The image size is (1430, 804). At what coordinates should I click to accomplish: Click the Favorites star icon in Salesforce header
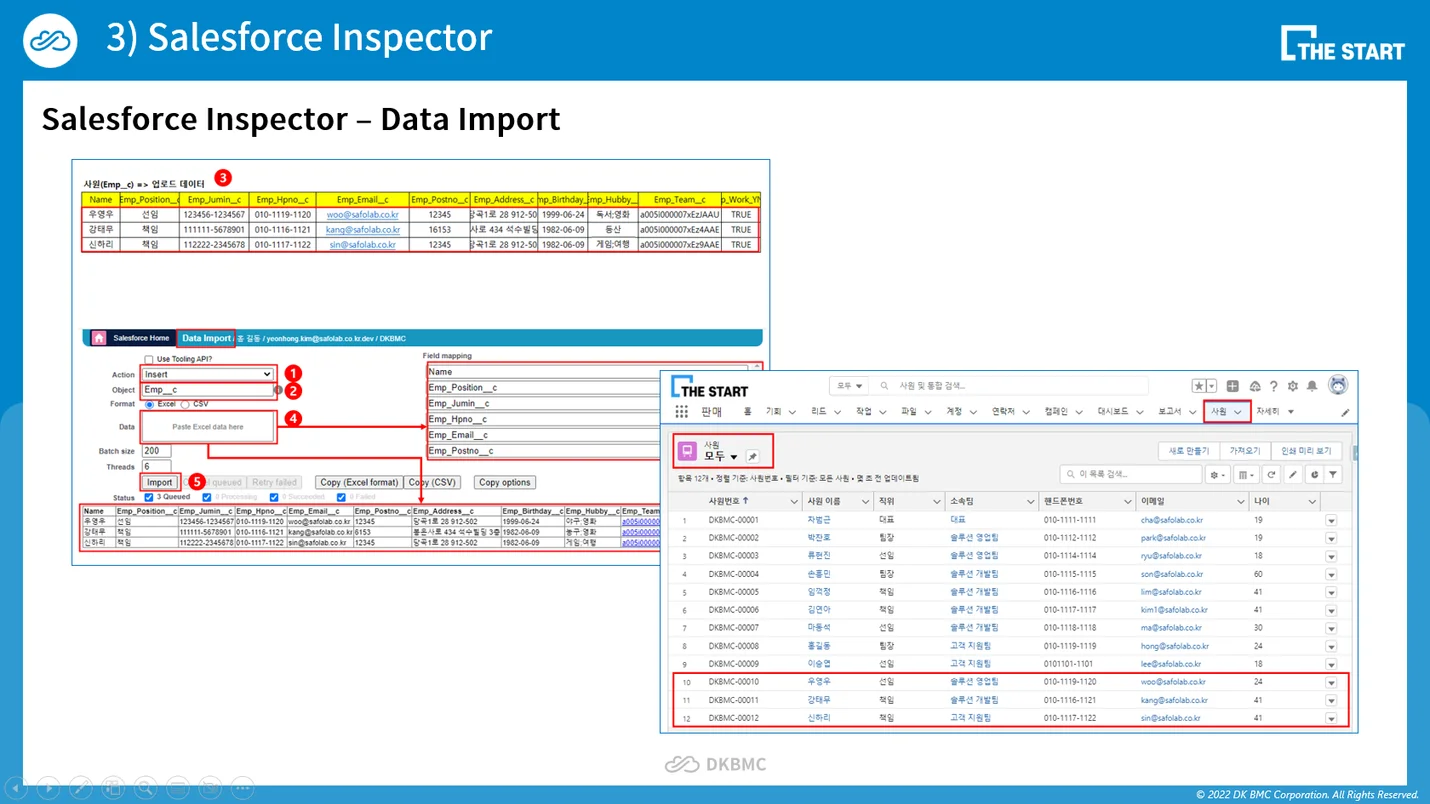1199,386
